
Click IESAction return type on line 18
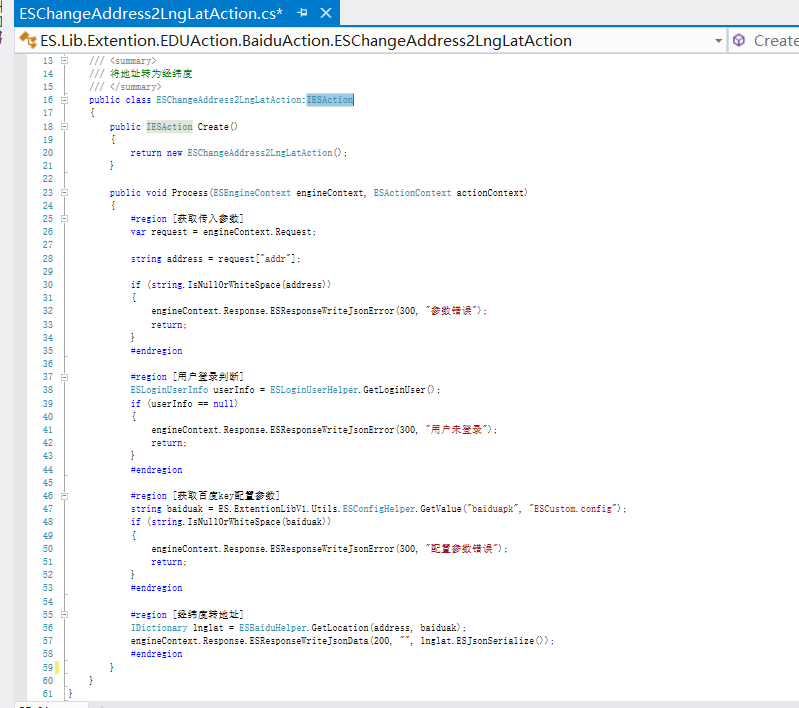tap(169, 126)
